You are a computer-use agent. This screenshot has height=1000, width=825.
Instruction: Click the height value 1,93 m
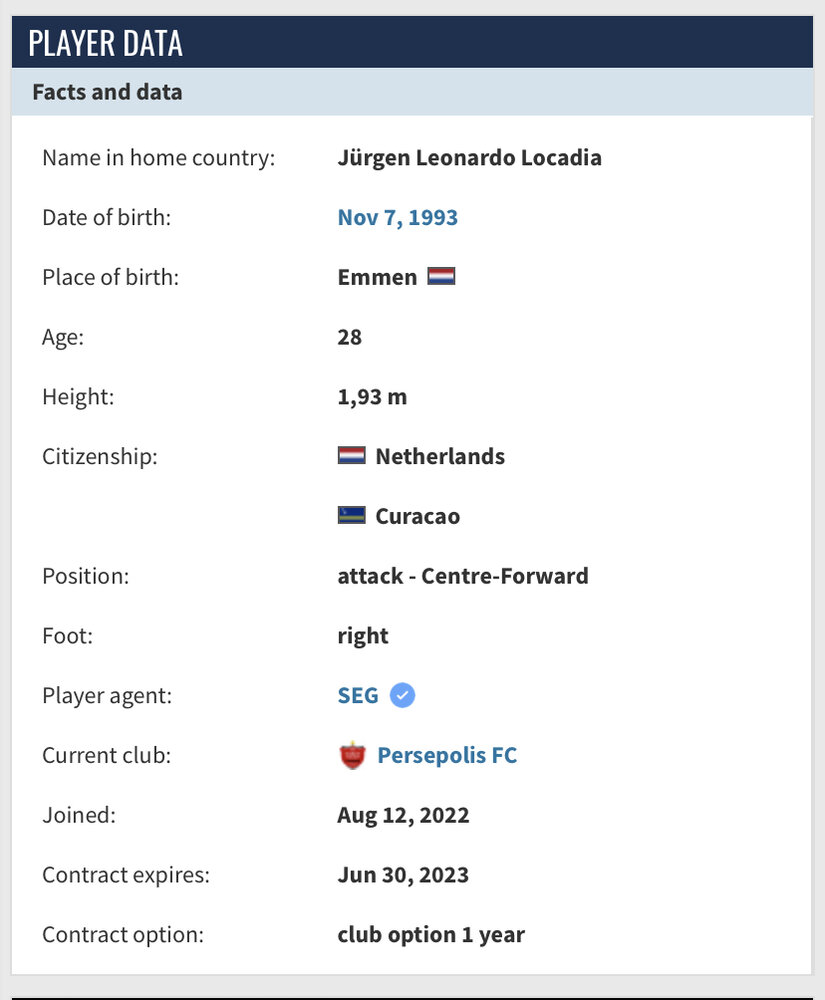point(372,396)
